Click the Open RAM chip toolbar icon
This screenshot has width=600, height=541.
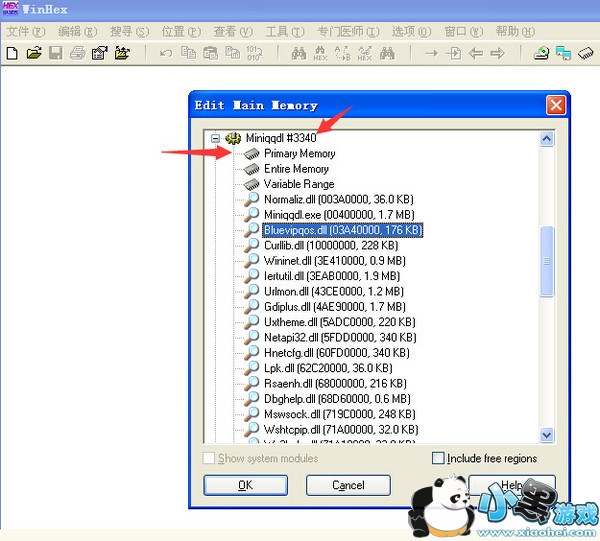585,53
